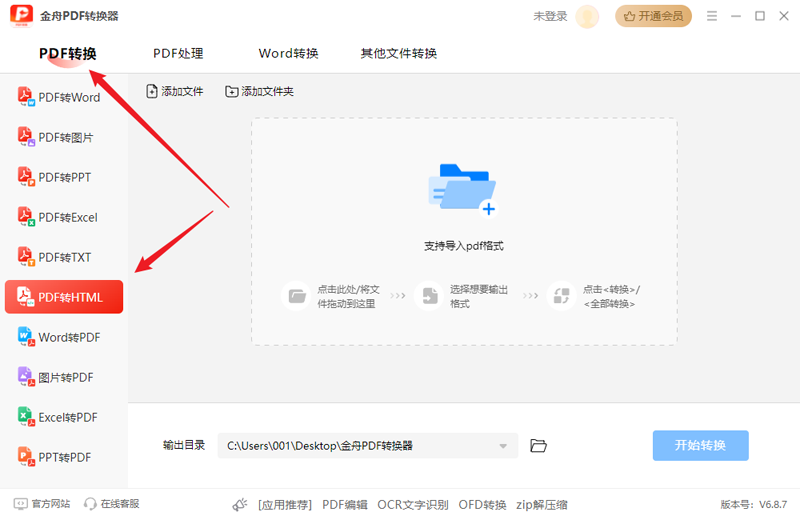Open 在线客服 online support
Screen dimensions: 800x520
[x=112, y=504]
